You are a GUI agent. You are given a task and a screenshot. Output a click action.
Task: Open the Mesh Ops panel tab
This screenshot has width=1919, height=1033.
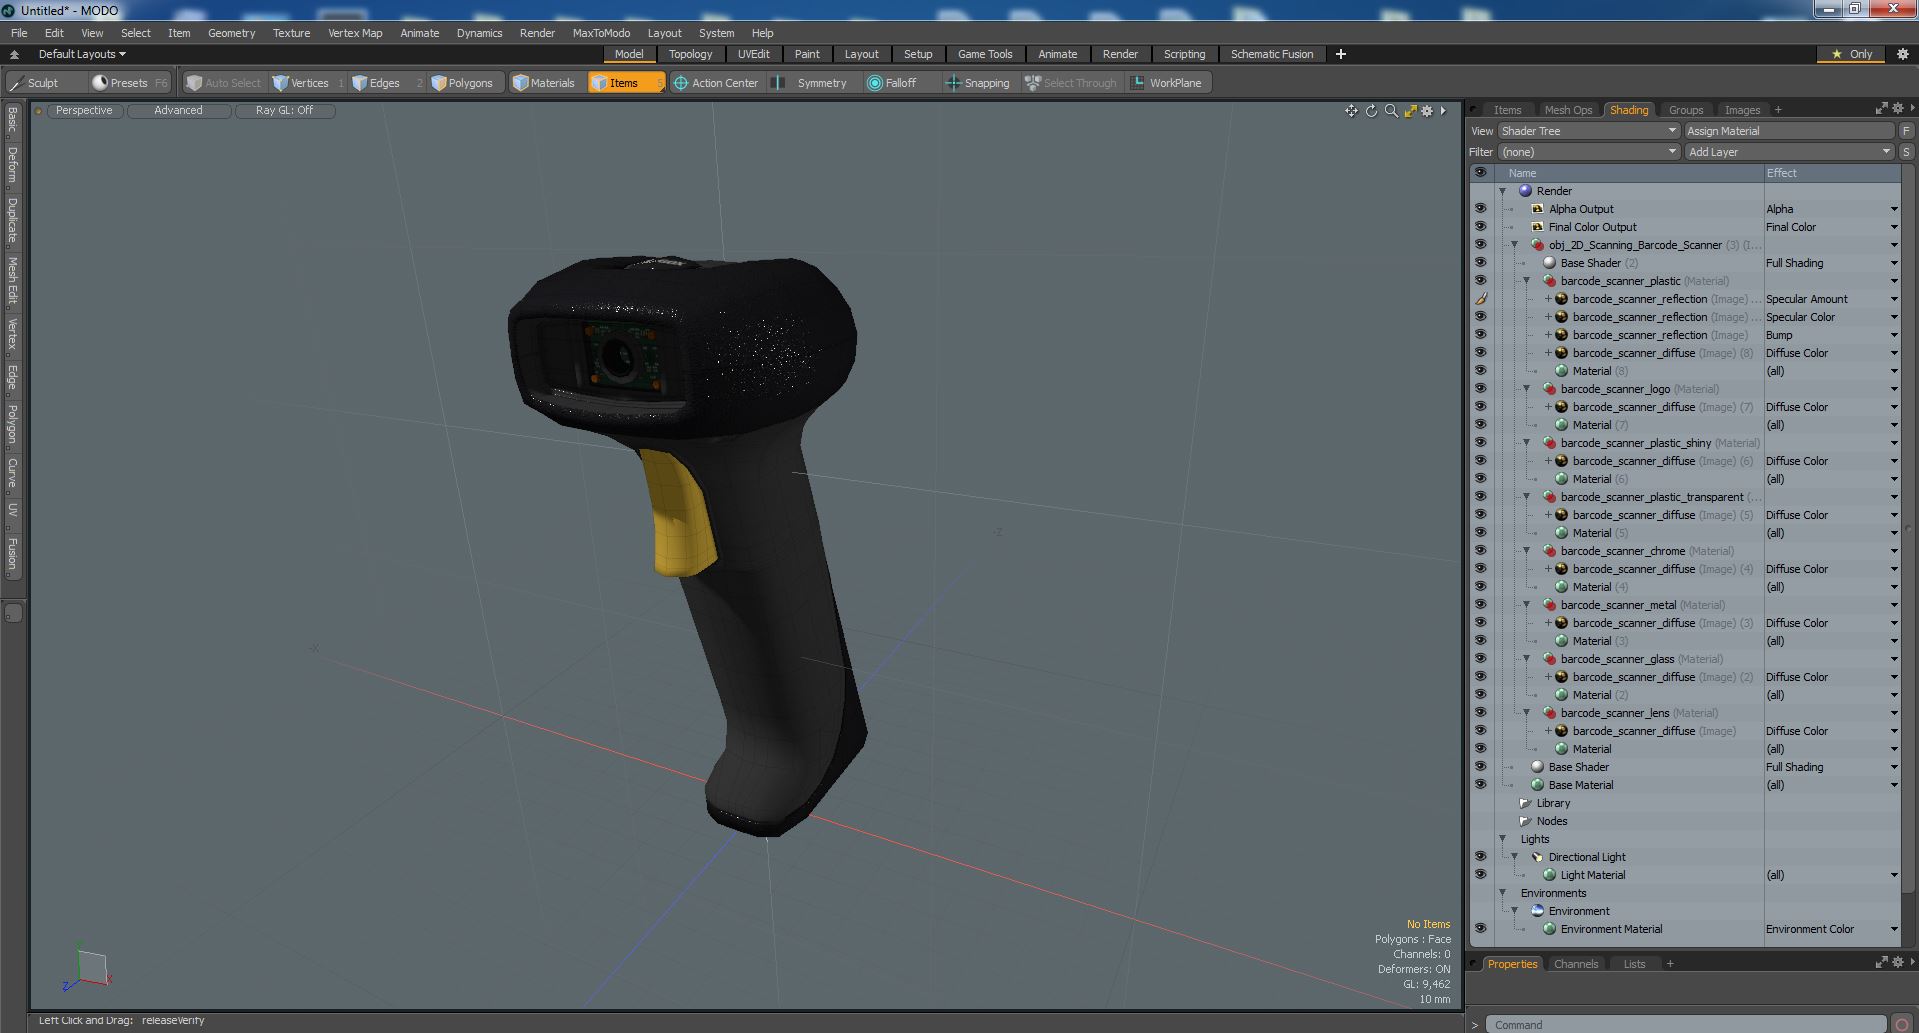1568,110
